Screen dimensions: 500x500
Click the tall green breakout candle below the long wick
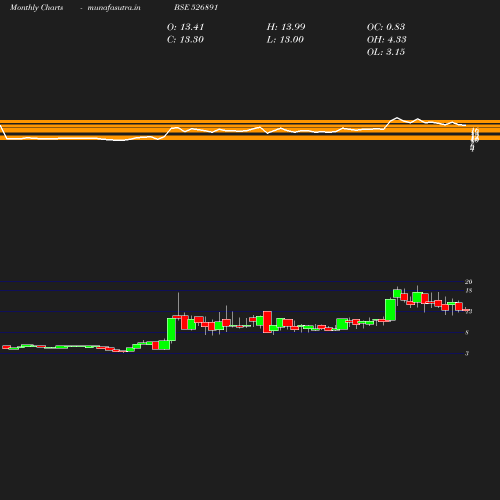(171, 329)
